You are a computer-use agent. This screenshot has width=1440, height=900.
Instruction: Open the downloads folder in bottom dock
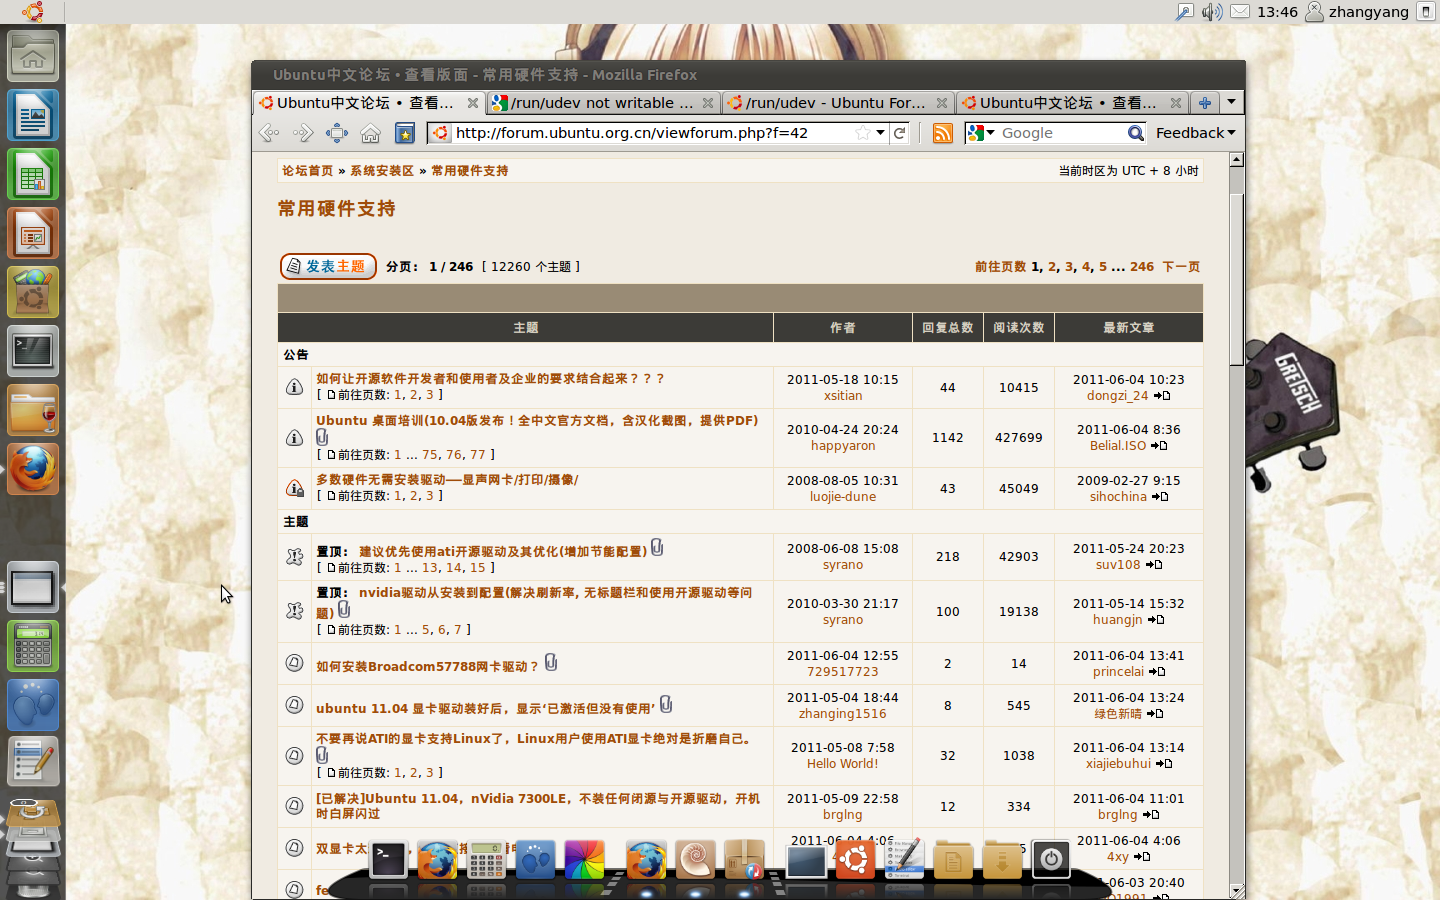(x=1002, y=860)
